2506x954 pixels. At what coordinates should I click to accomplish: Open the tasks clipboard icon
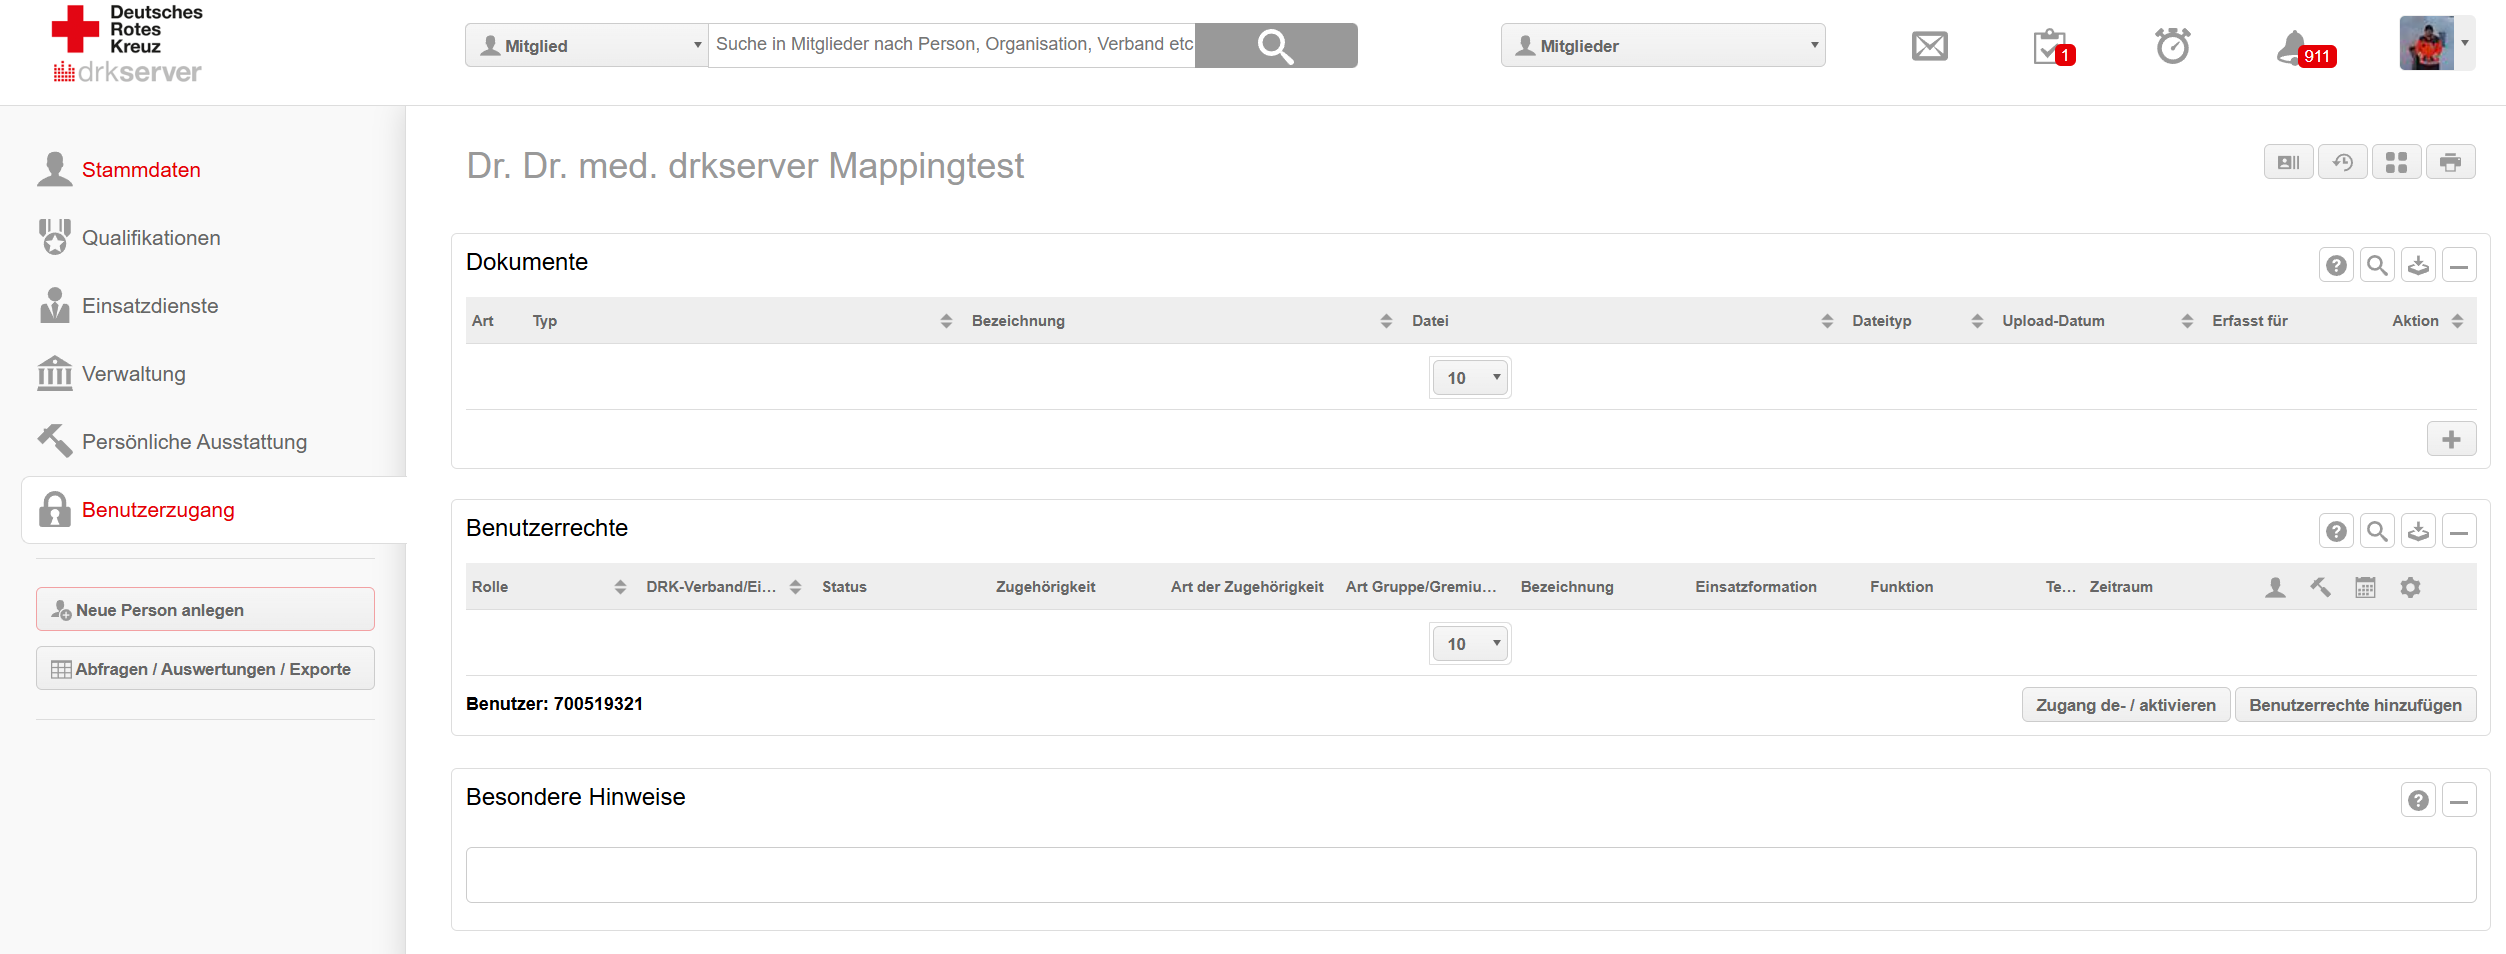point(2050,47)
